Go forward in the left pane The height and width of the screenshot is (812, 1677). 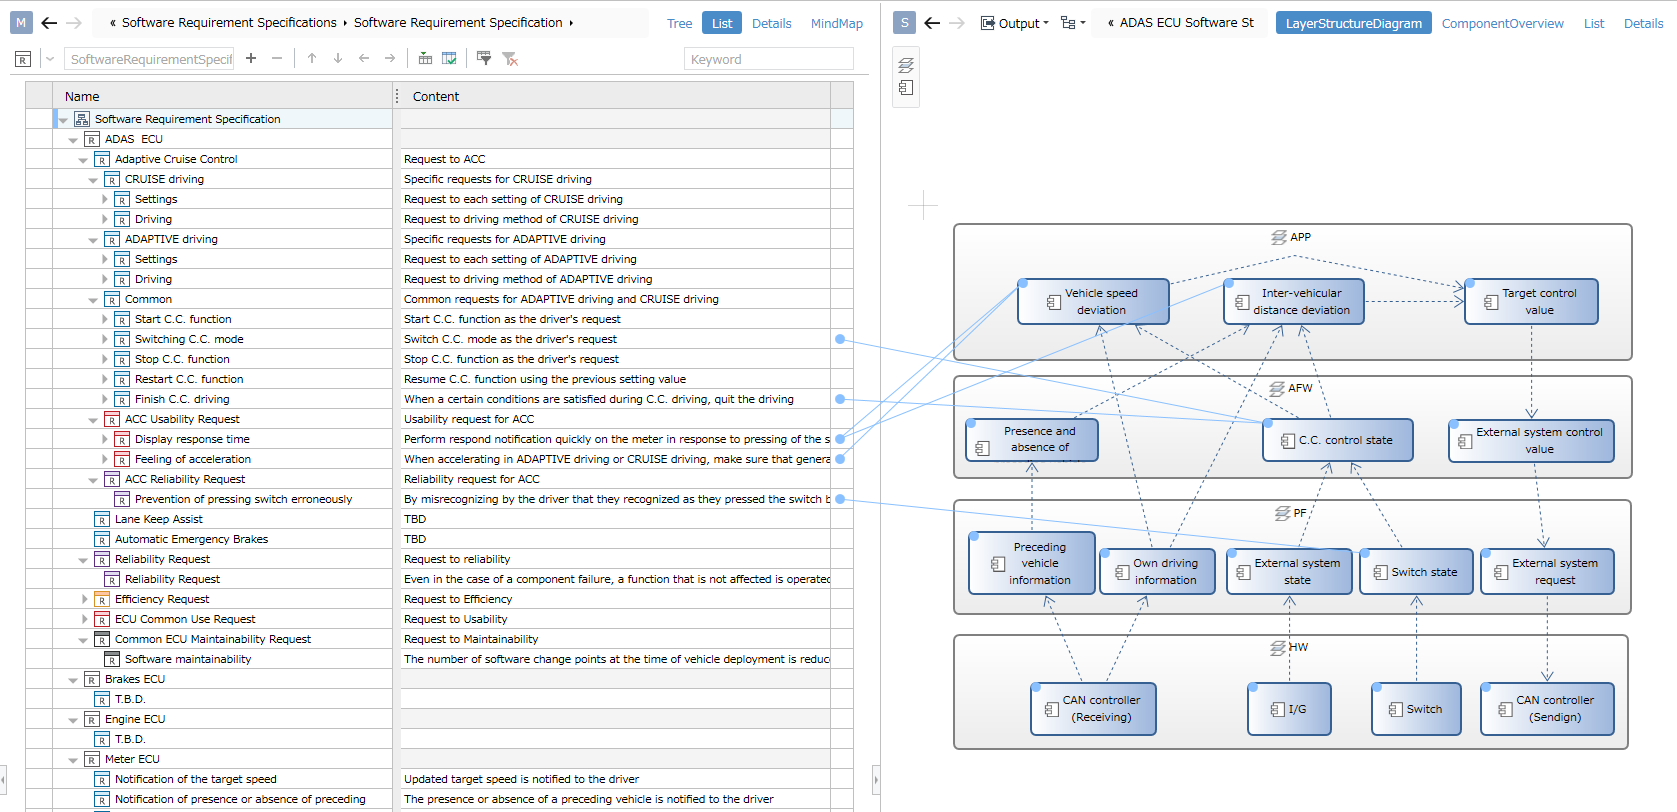[x=74, y=22]
